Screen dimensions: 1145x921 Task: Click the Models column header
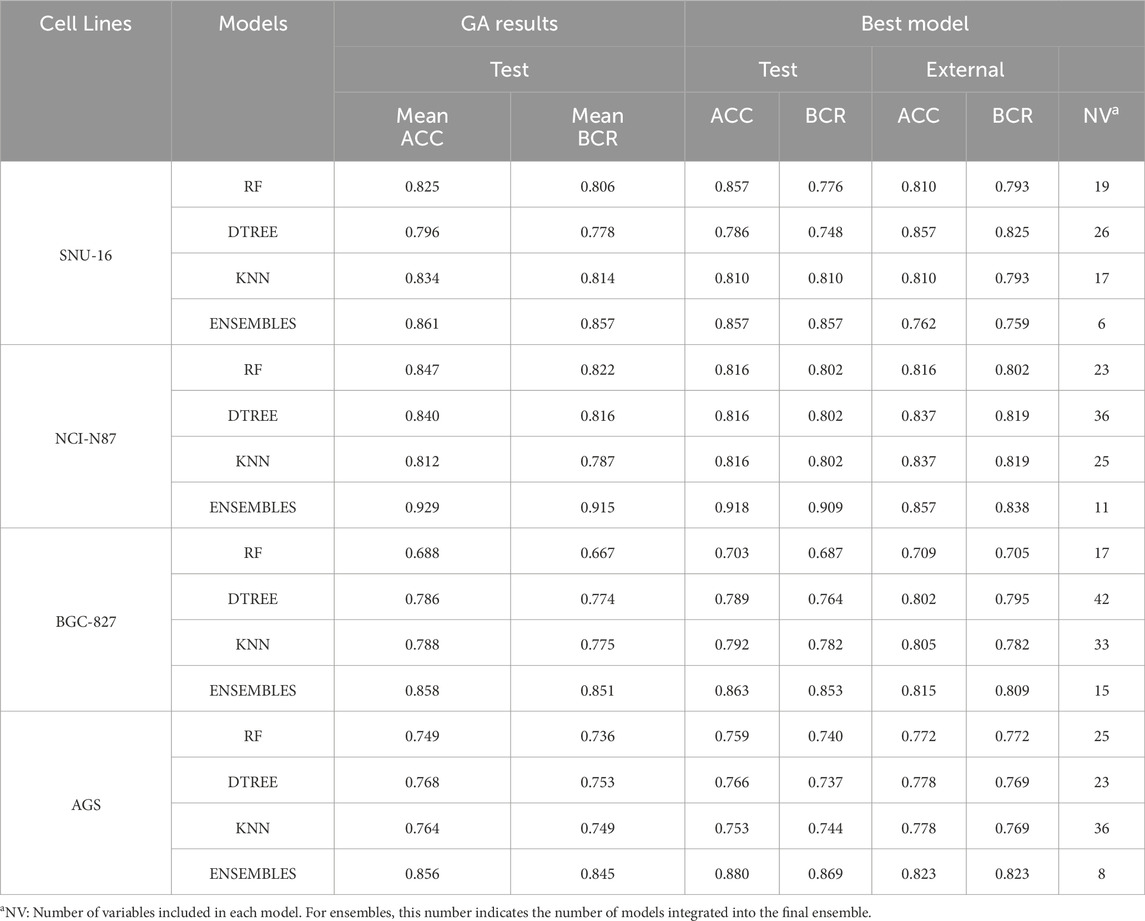(x=252, y=23)
